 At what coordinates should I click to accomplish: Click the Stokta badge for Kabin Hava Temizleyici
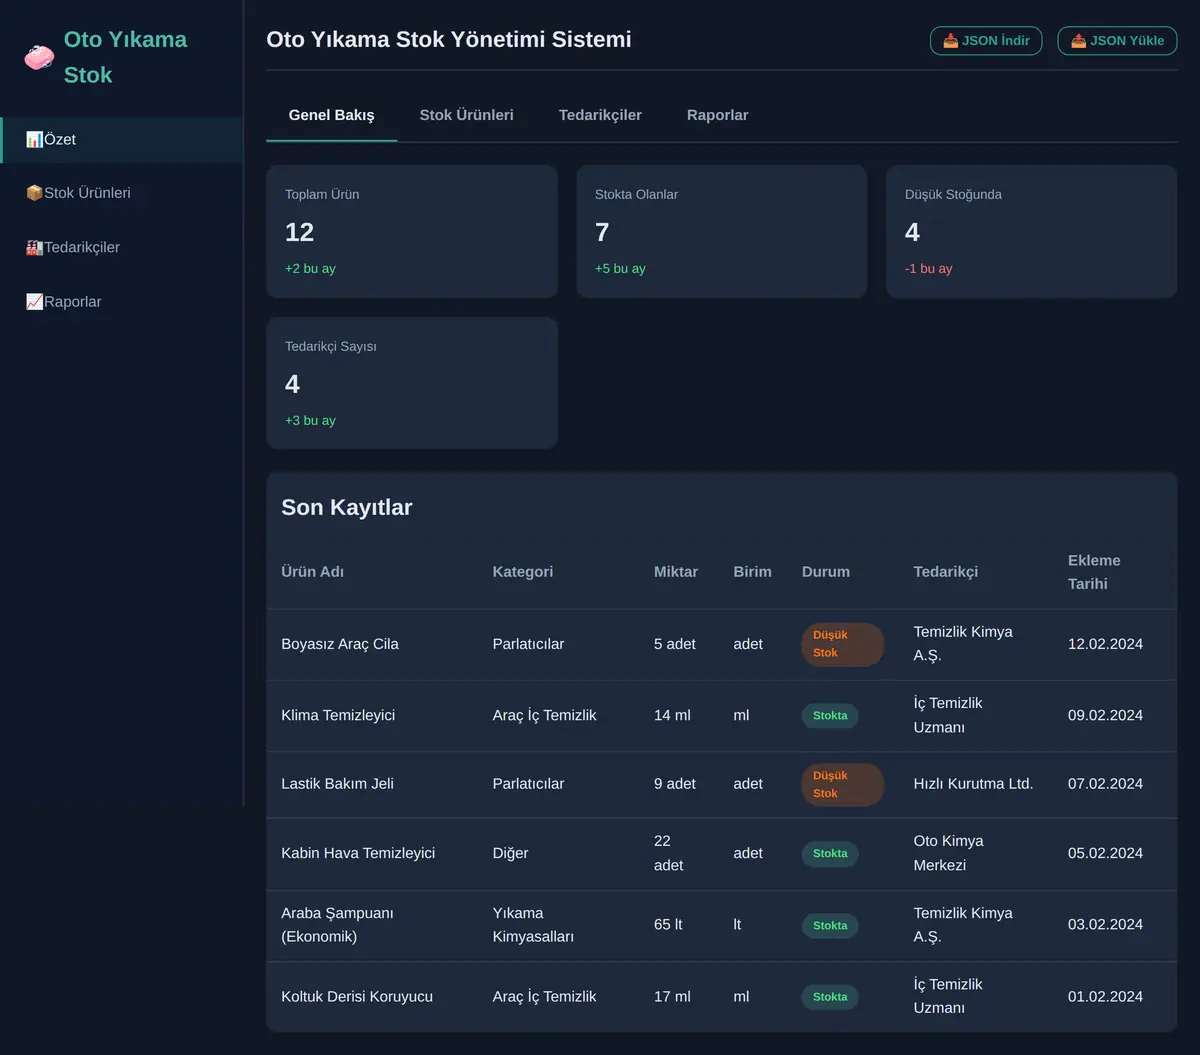coord(830,853)
